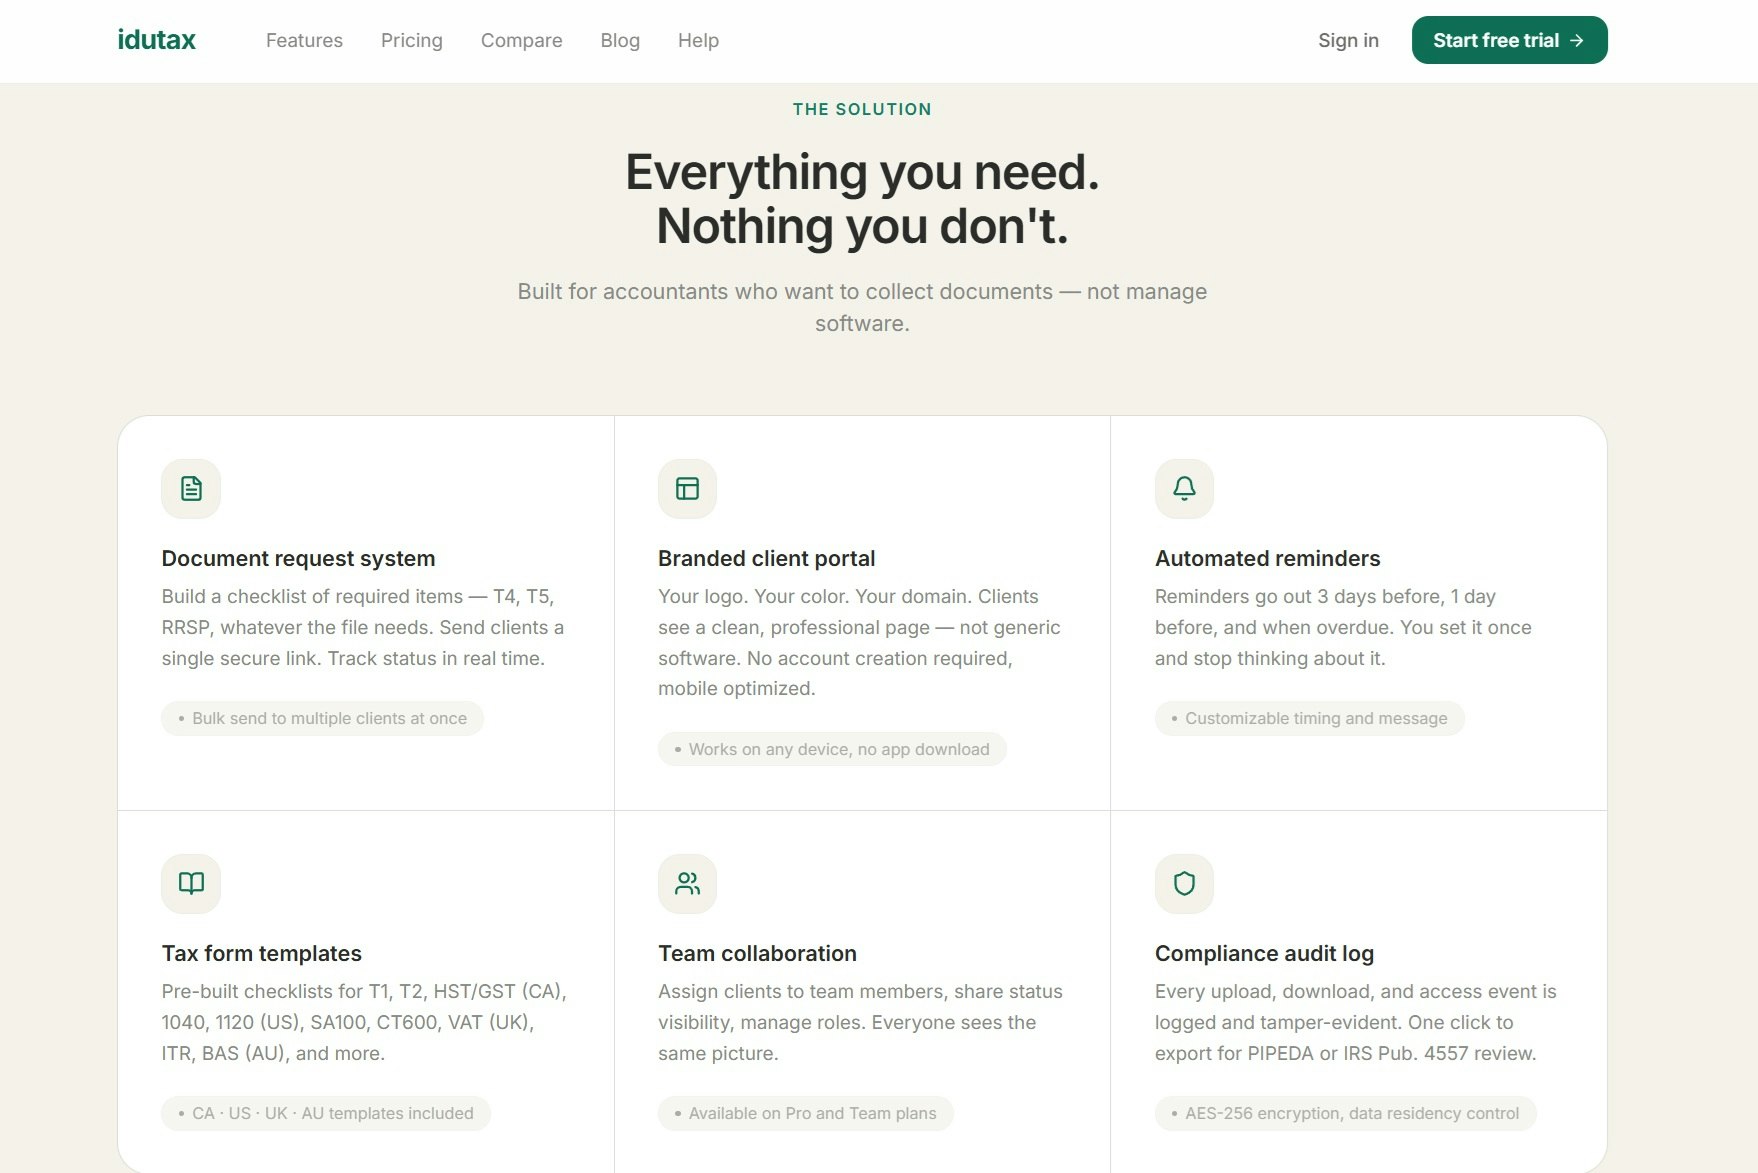The image size is (1758, 1173).
Task: Select the Document request system heading
Action: pyautogui.click(x=298, y=558)
